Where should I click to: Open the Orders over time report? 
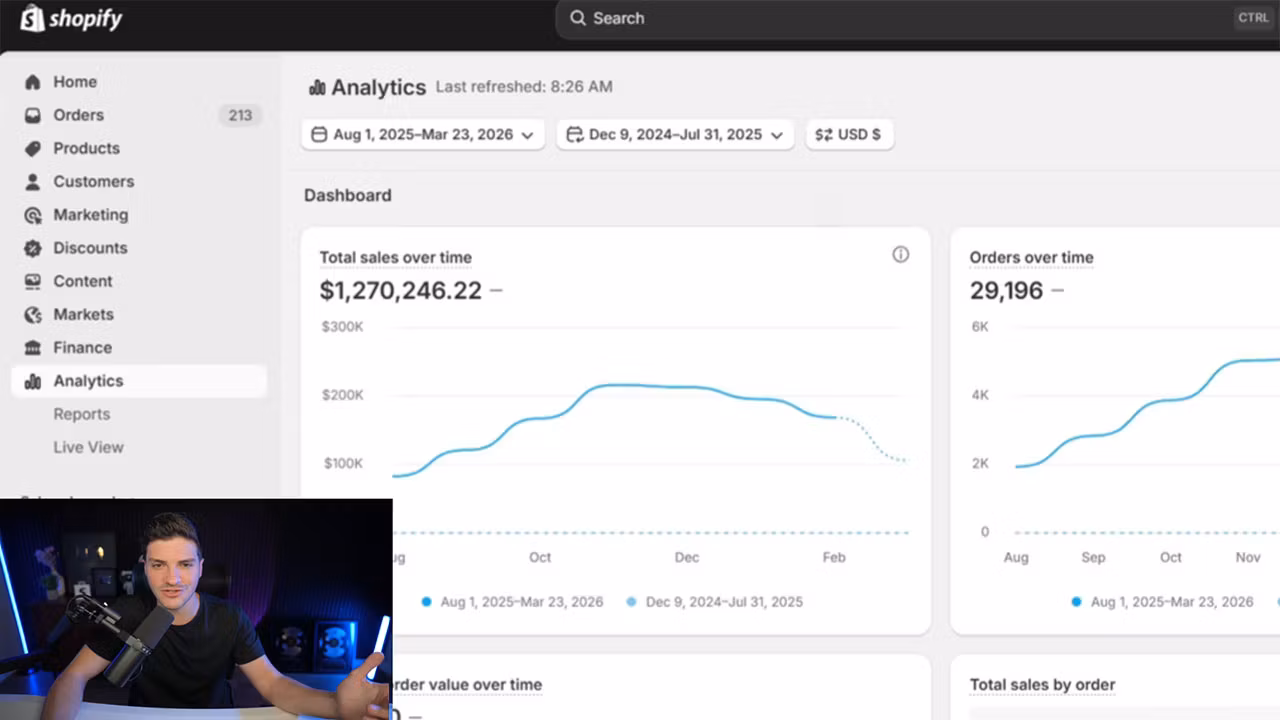(x=1031, y=257)
